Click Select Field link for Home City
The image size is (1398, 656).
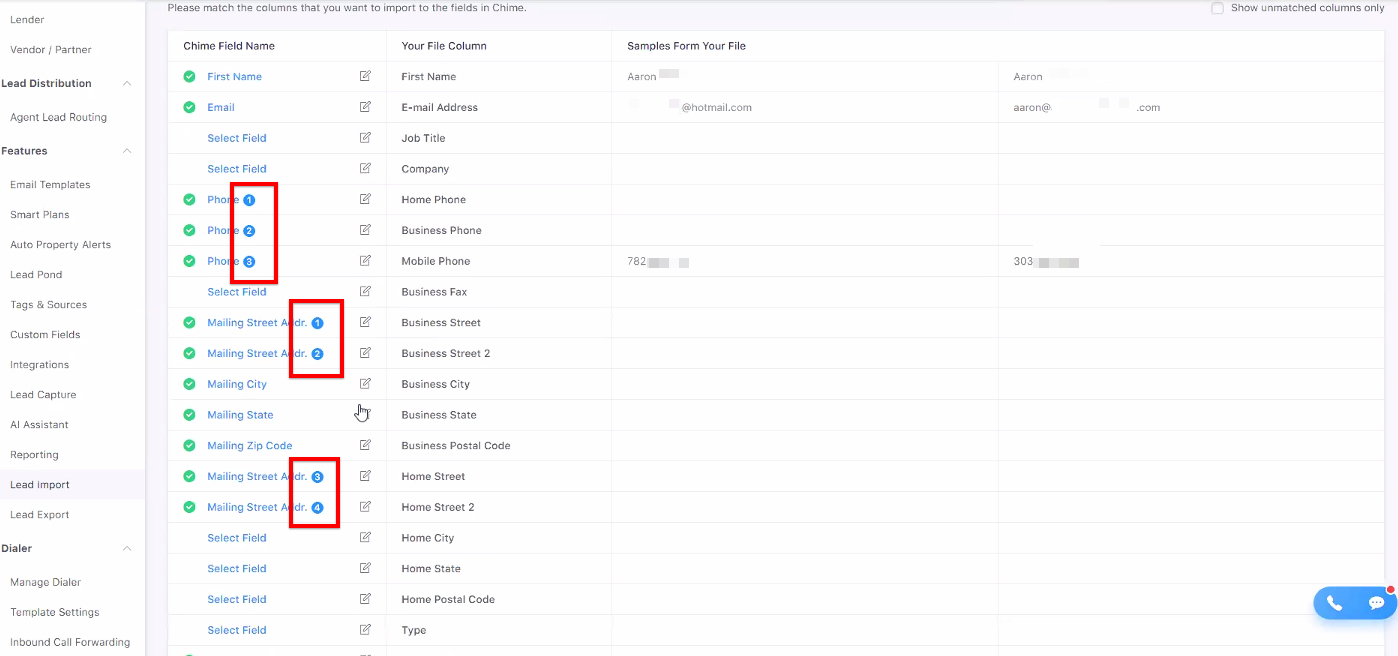237,538
